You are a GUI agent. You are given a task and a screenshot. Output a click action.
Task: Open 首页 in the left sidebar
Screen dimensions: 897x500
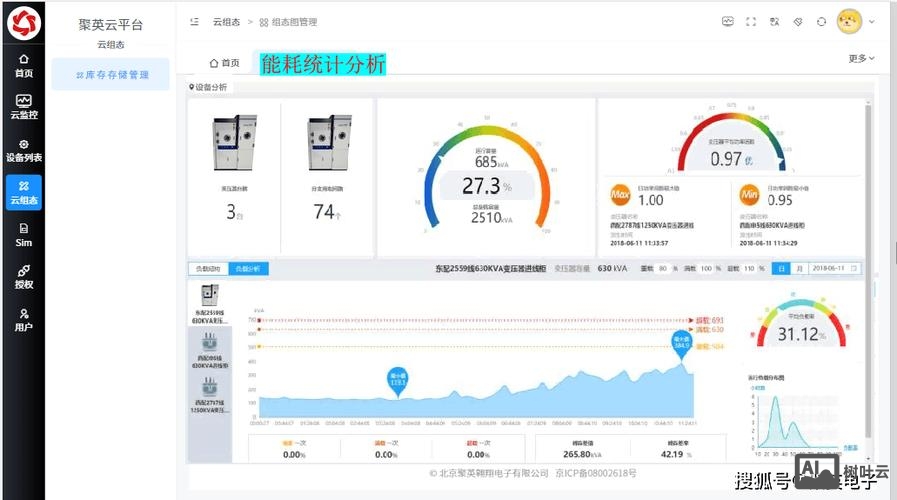[24, 65]
